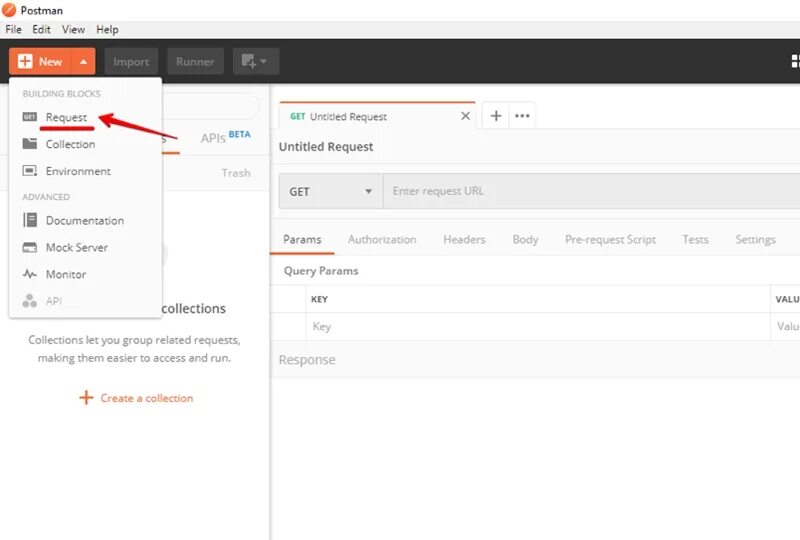The height and width of the screenshot is (540, 800).
Task: Select Collection from the New menu
Action: click(70, 144)
